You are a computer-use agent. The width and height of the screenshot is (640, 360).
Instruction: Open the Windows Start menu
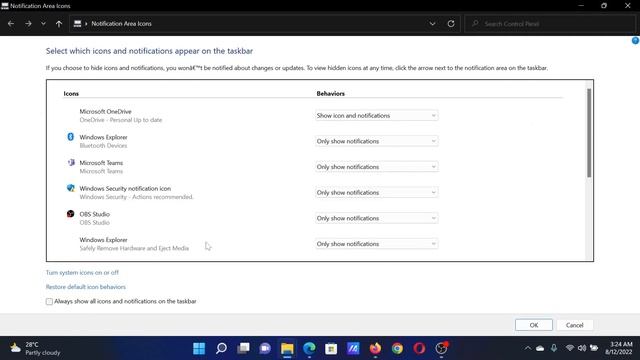tap(199, 348)
